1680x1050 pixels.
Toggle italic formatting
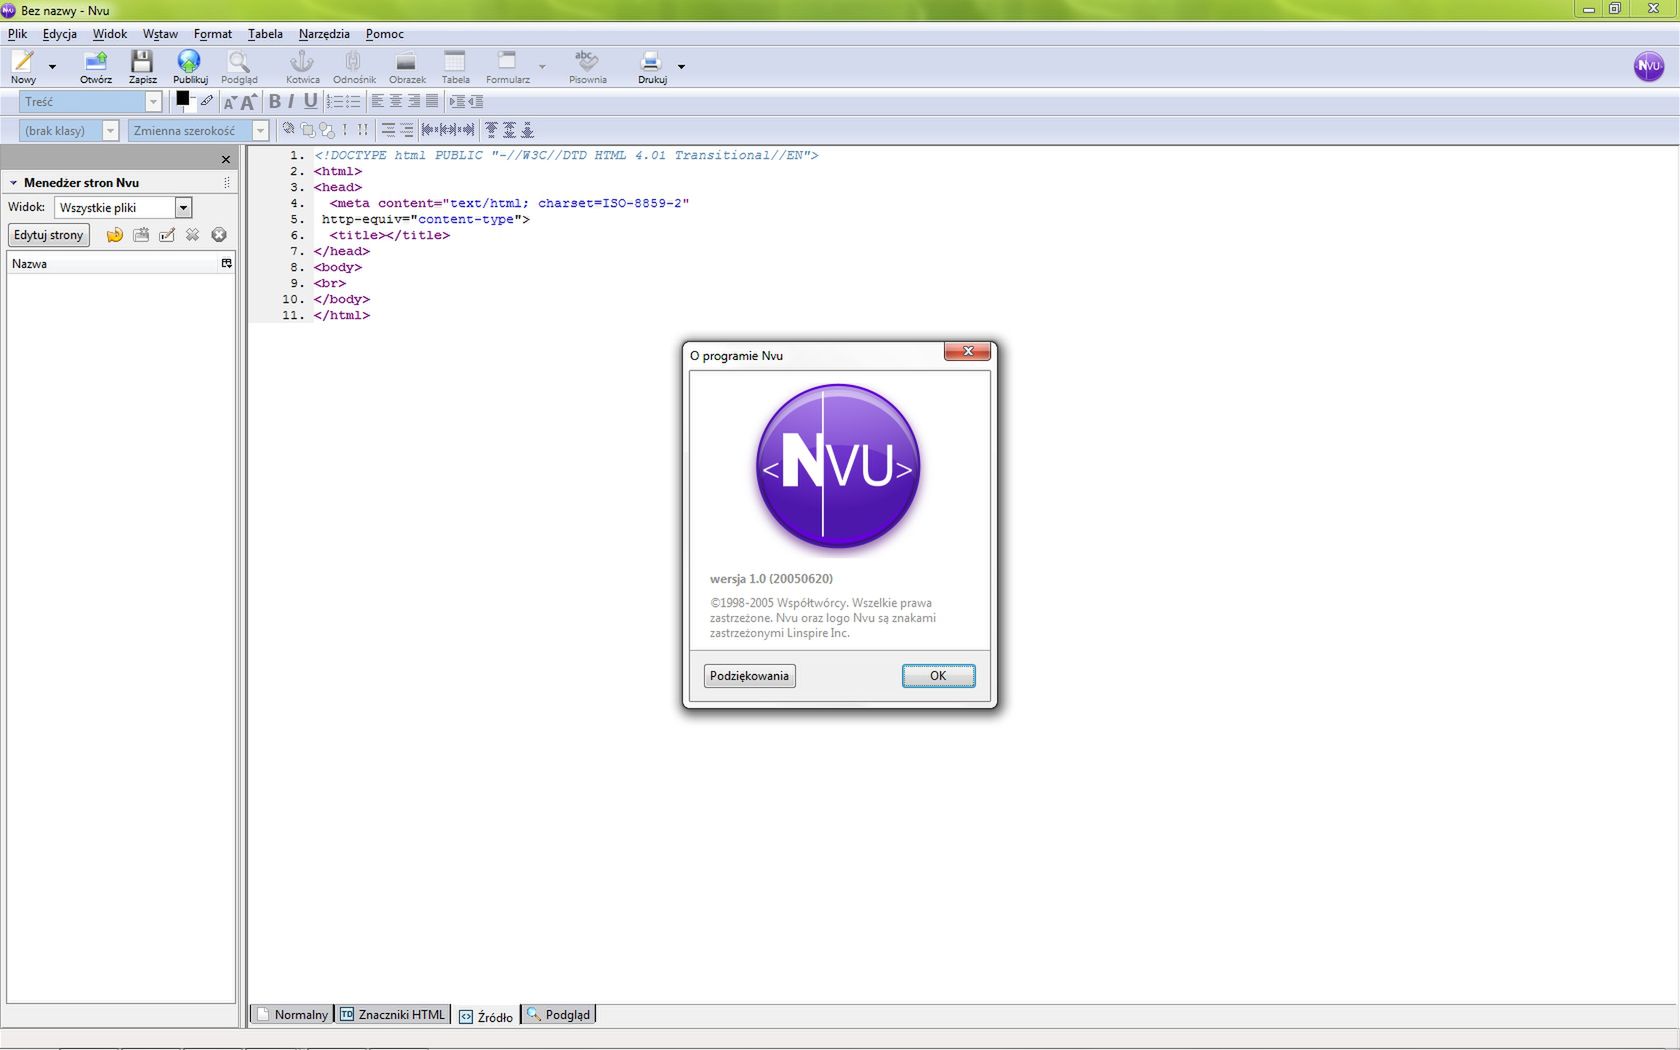point(291,101)
